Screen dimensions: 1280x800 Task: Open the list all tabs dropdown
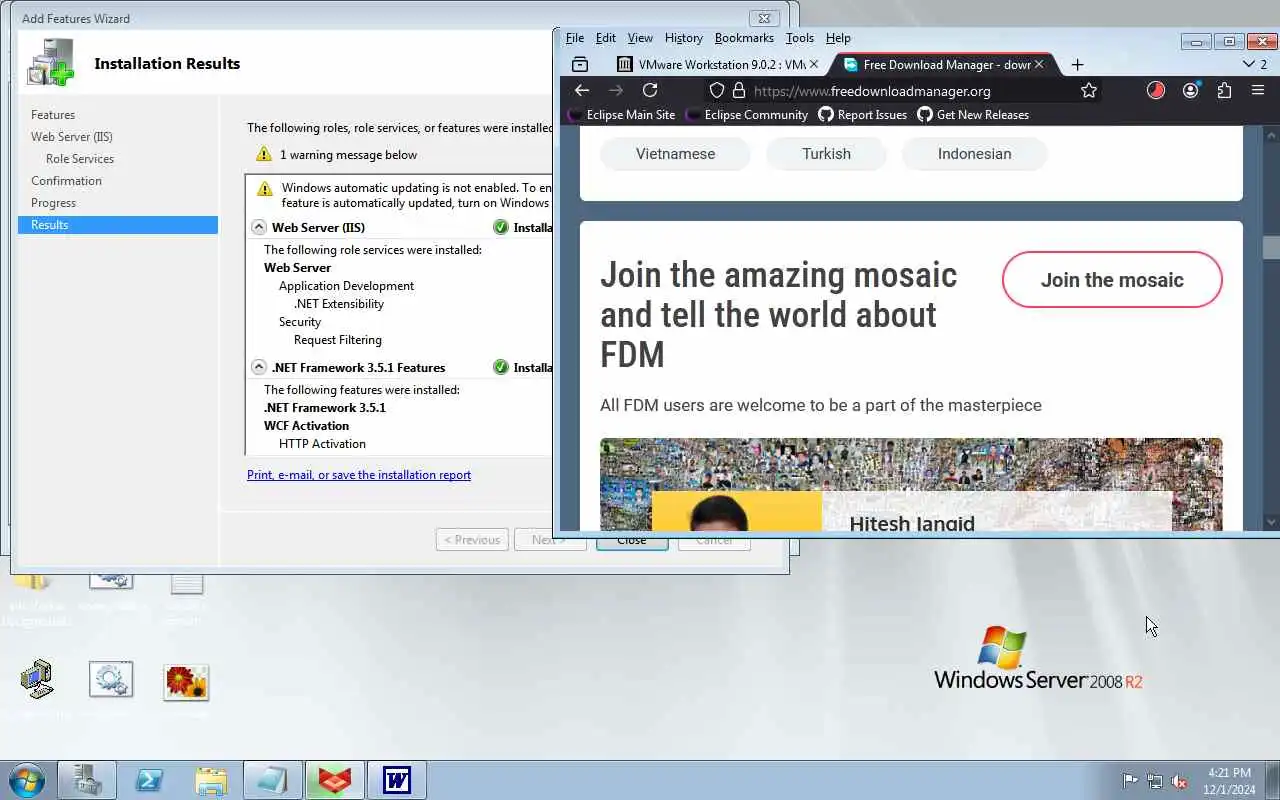1254,64
